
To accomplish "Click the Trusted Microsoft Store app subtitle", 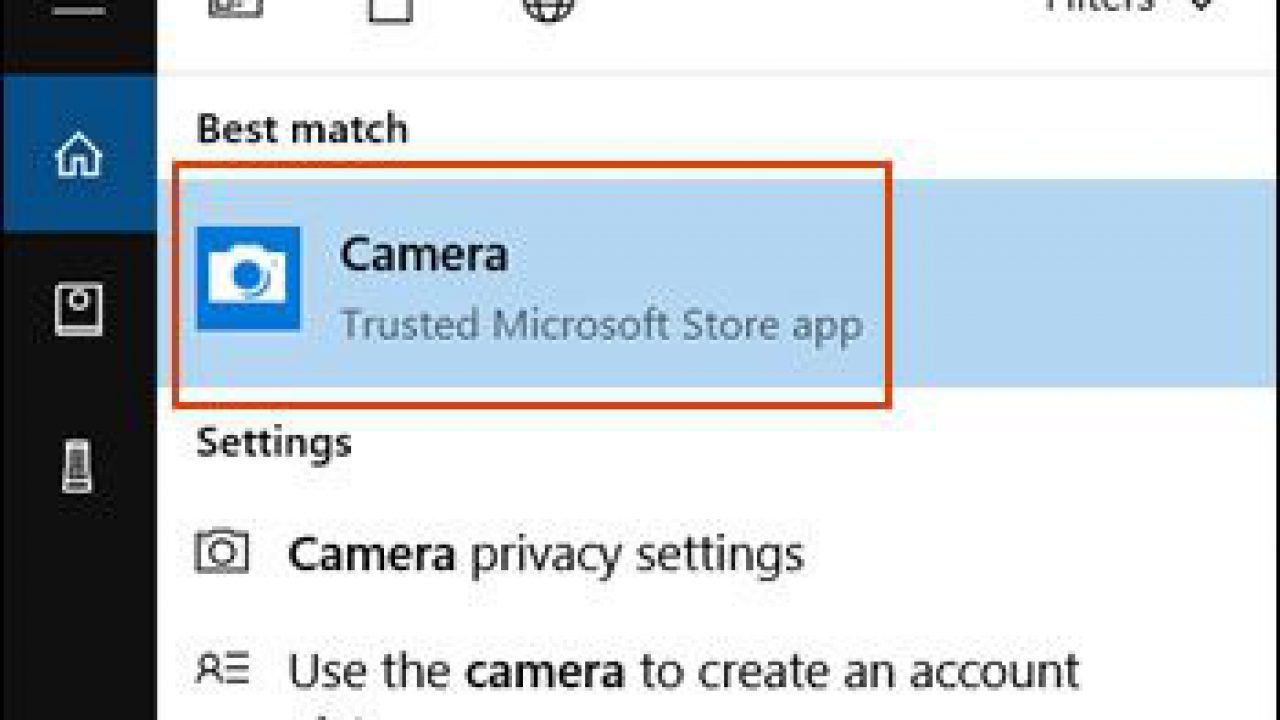I will point(601,326).
